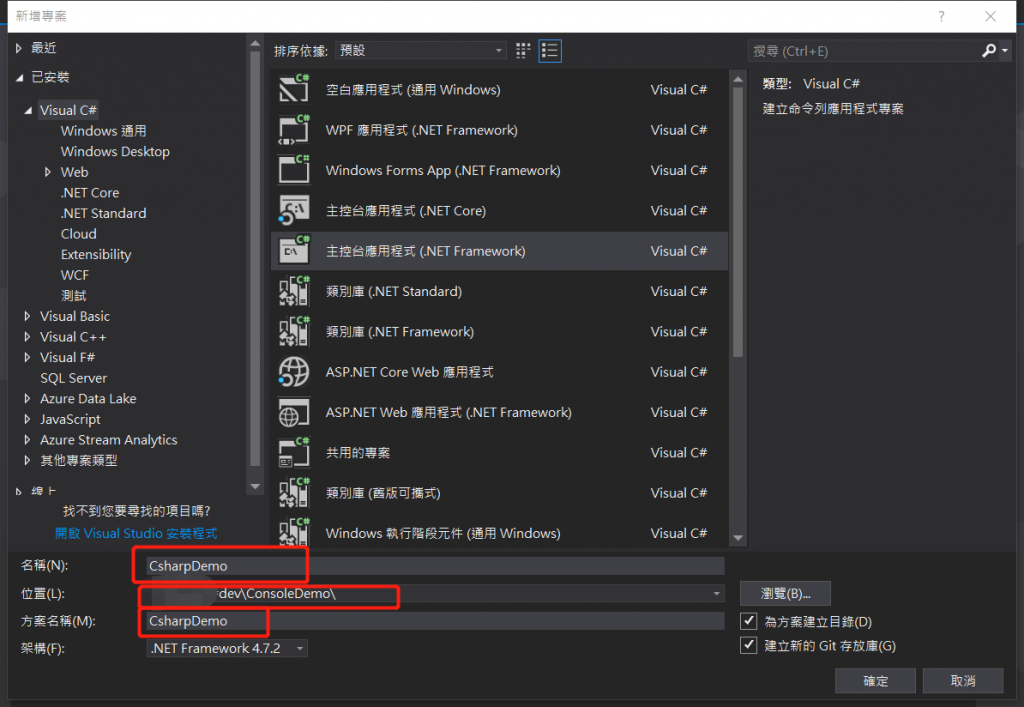Image resolution: width=1024 pixels, height=707 pixels.
Task: Click the 方案名稱 input field
Action: 436,621
